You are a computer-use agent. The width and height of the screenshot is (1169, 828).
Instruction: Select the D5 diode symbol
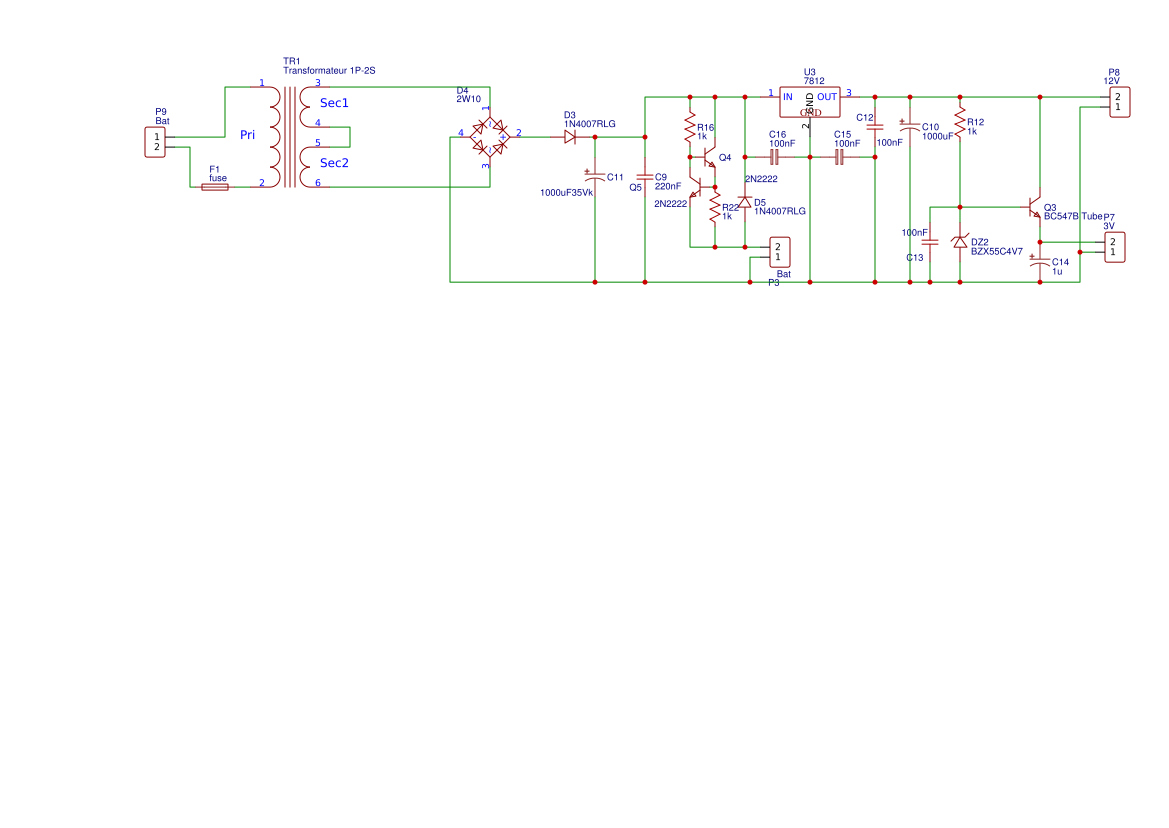[745, 203]
